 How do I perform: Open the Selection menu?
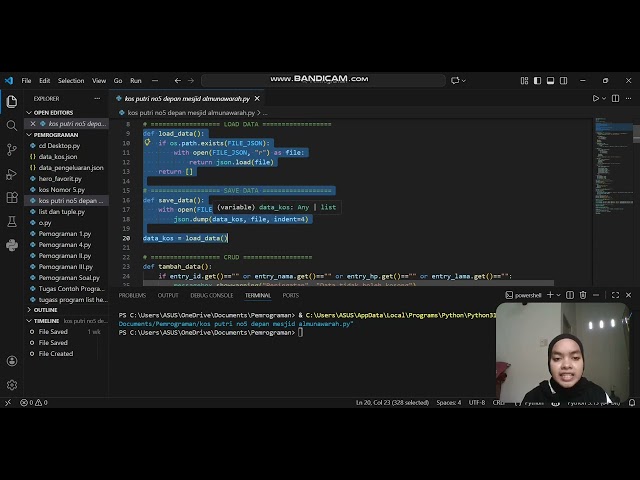click(71, 80)
